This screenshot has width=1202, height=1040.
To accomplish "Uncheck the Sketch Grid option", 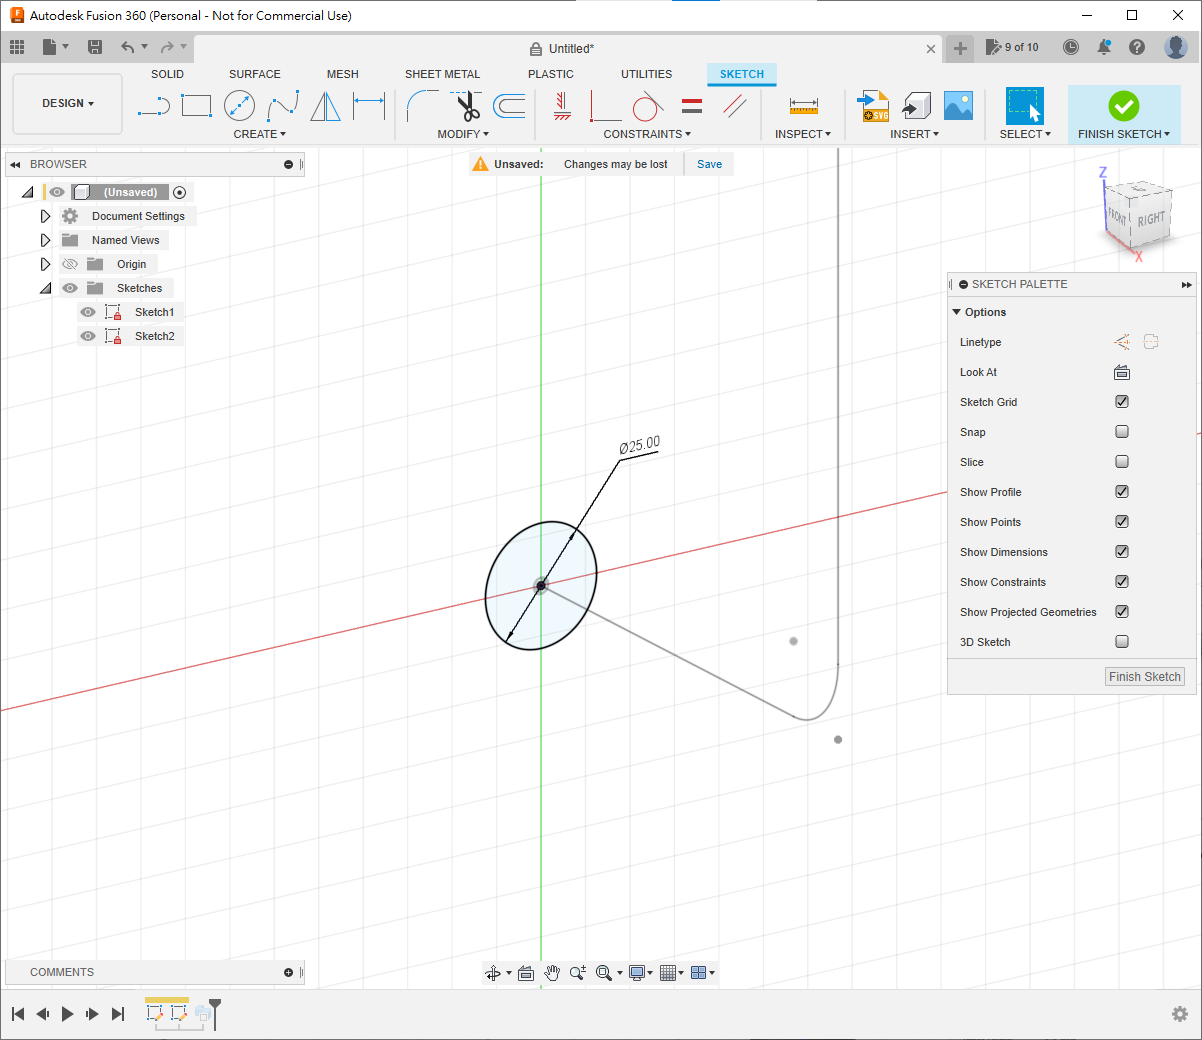I will (1122, 402).
